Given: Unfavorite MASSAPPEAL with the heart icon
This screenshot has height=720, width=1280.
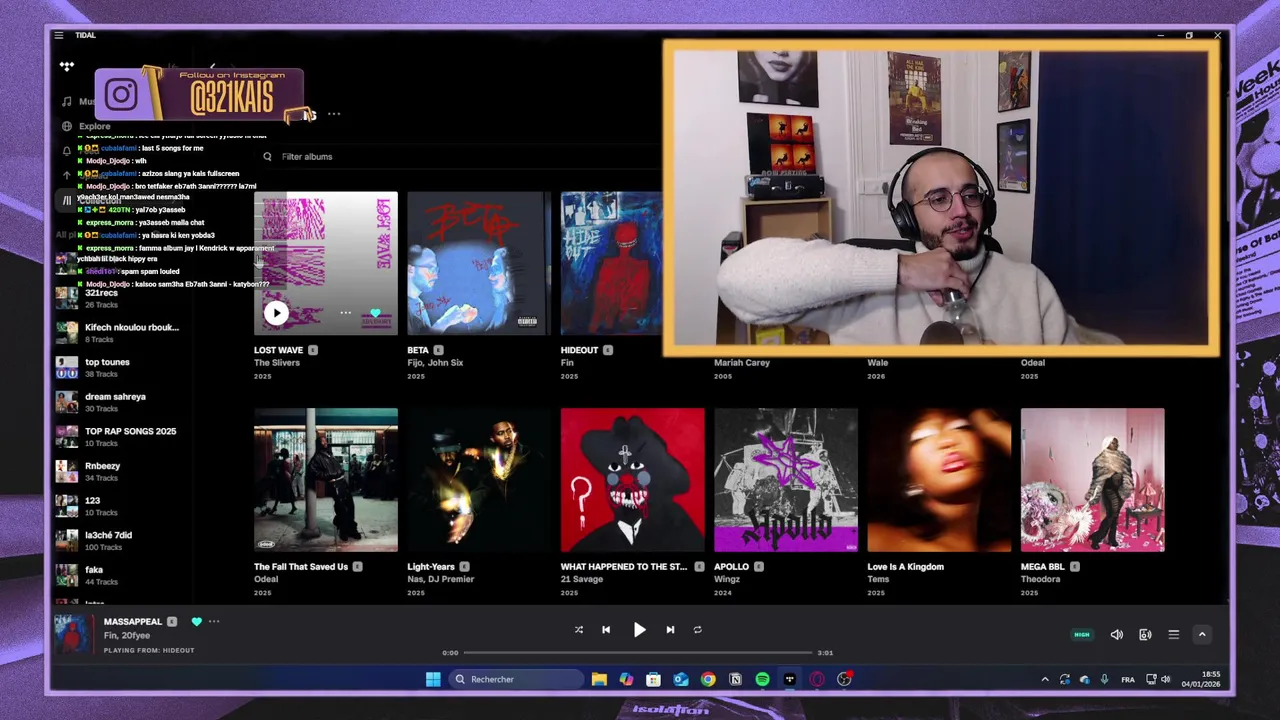Looking at the screenshot, I should (196, 622).
